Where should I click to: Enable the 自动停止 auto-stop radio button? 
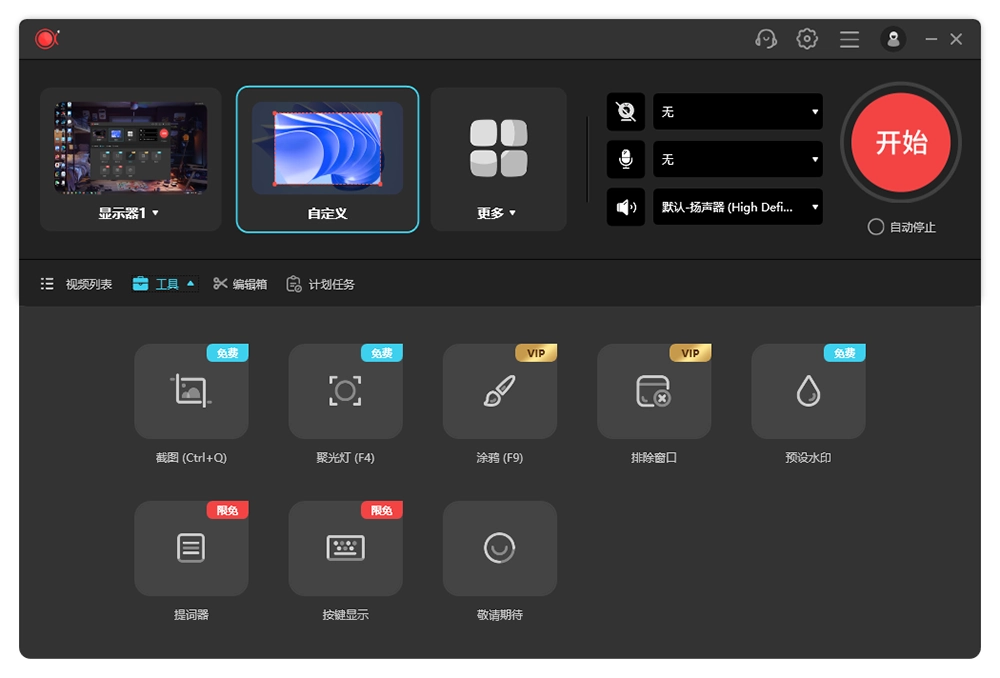click(x=876, y=227)
